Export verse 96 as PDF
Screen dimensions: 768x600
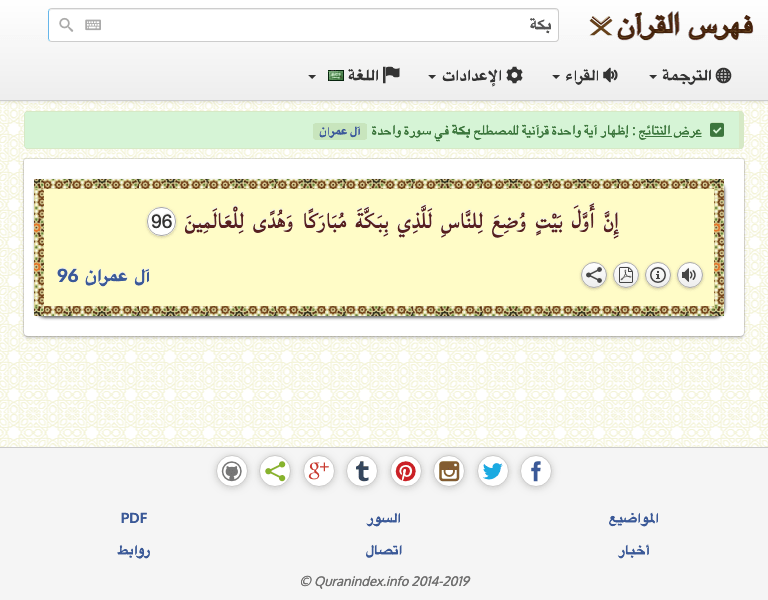[626, 275]
